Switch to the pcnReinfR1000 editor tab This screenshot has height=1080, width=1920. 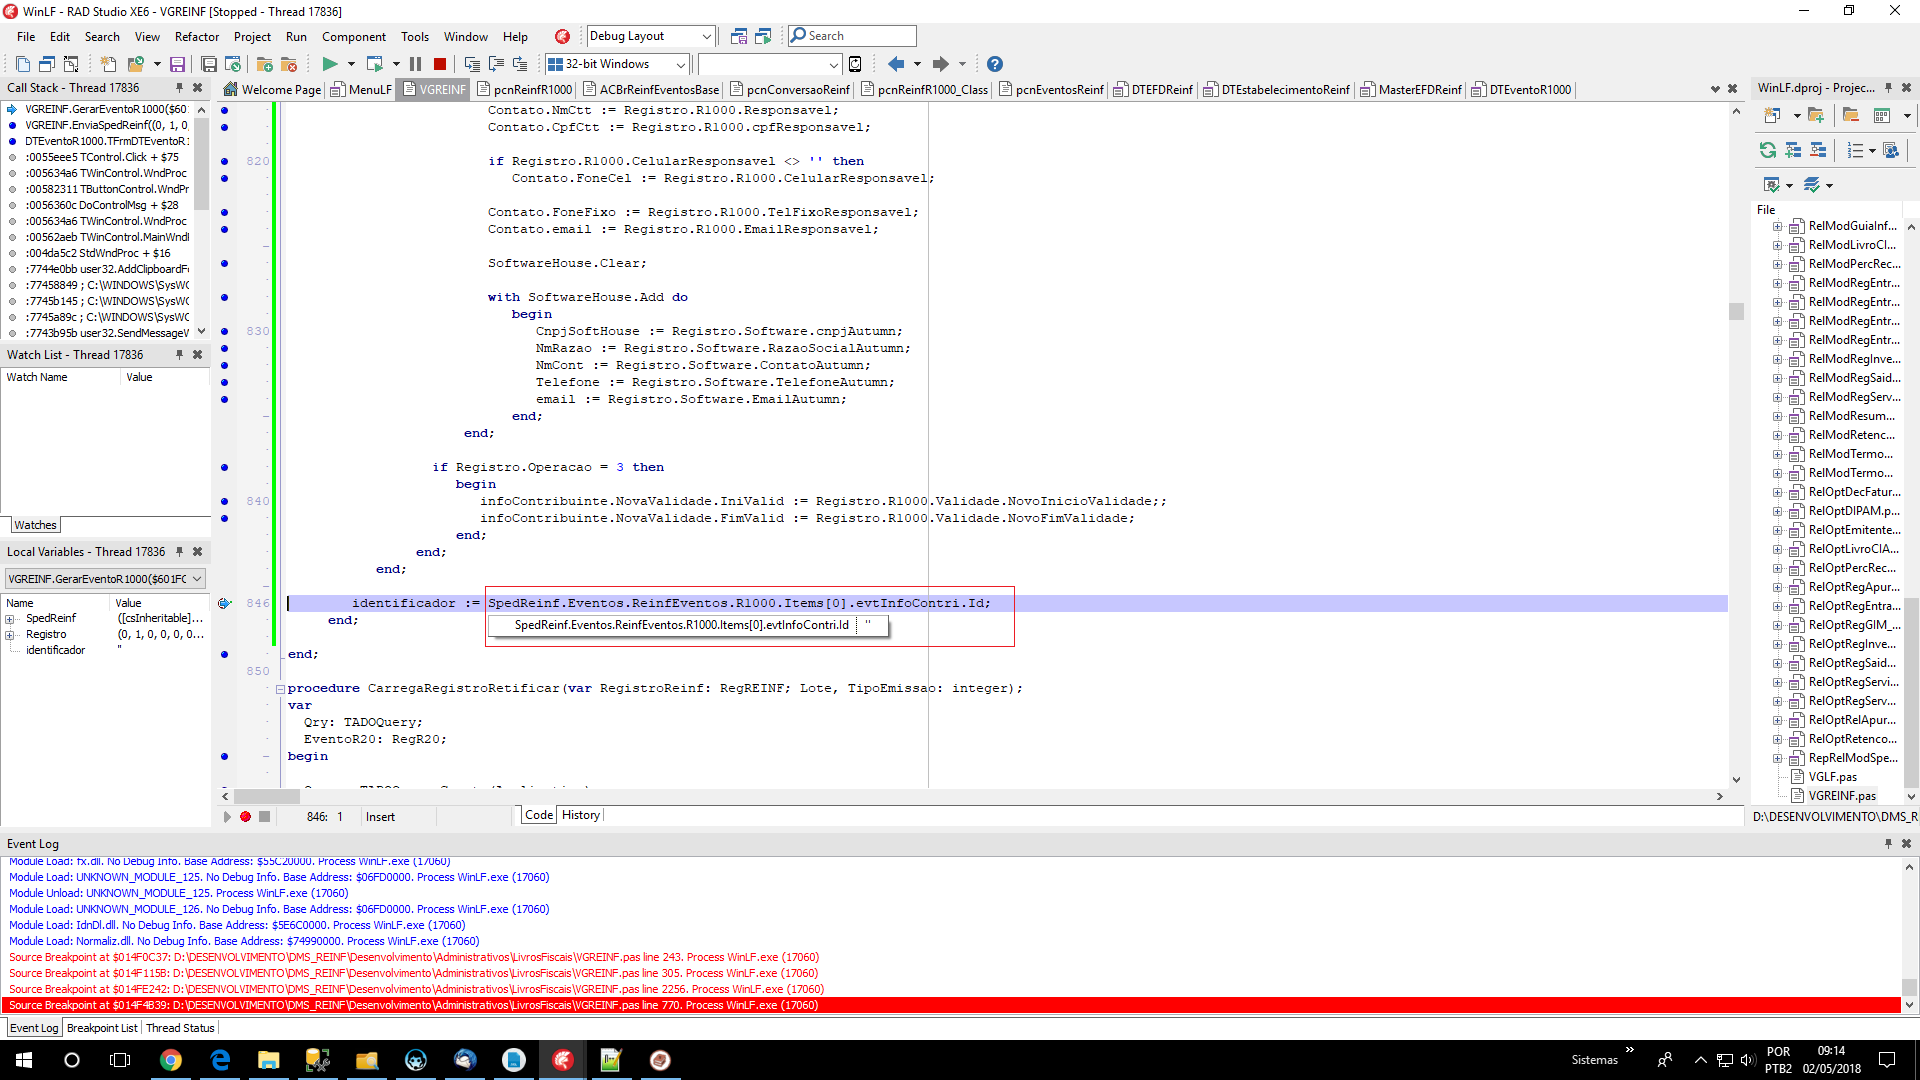[524, 90]
